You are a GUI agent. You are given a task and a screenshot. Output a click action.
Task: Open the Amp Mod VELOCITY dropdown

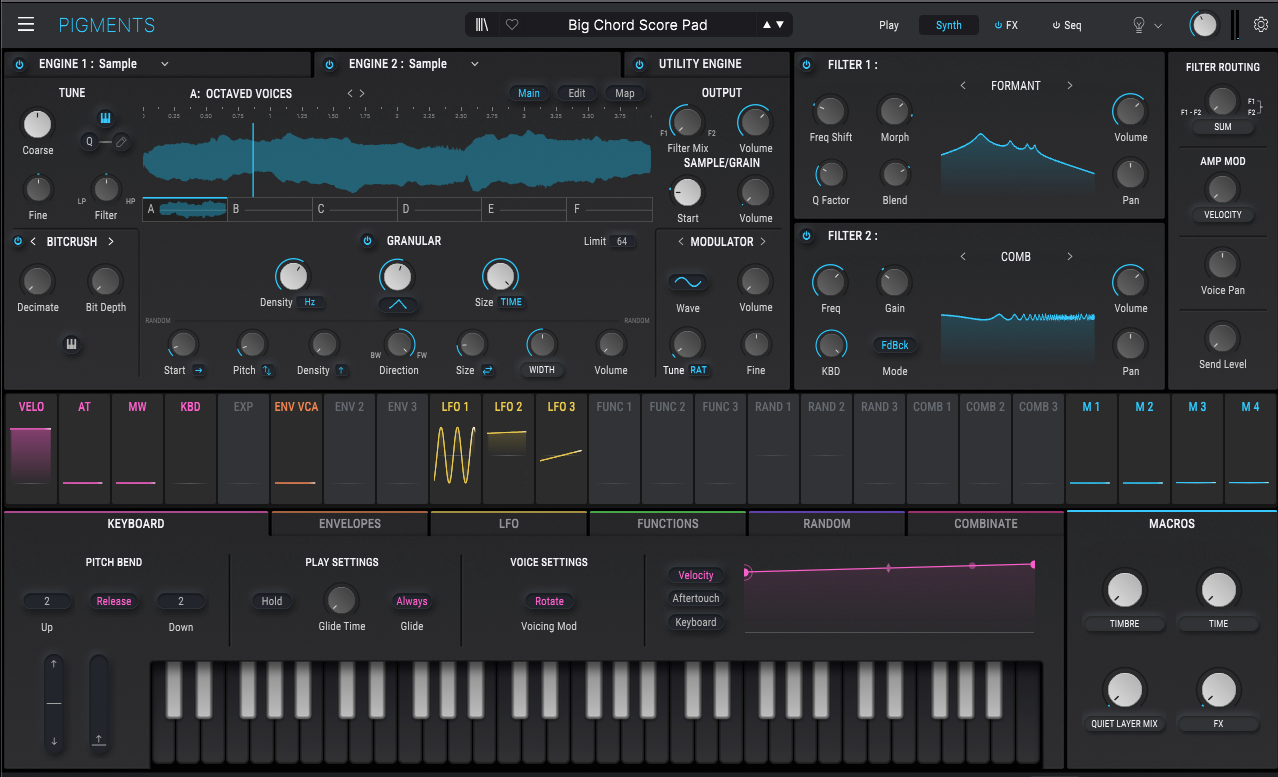(1222, 214)
